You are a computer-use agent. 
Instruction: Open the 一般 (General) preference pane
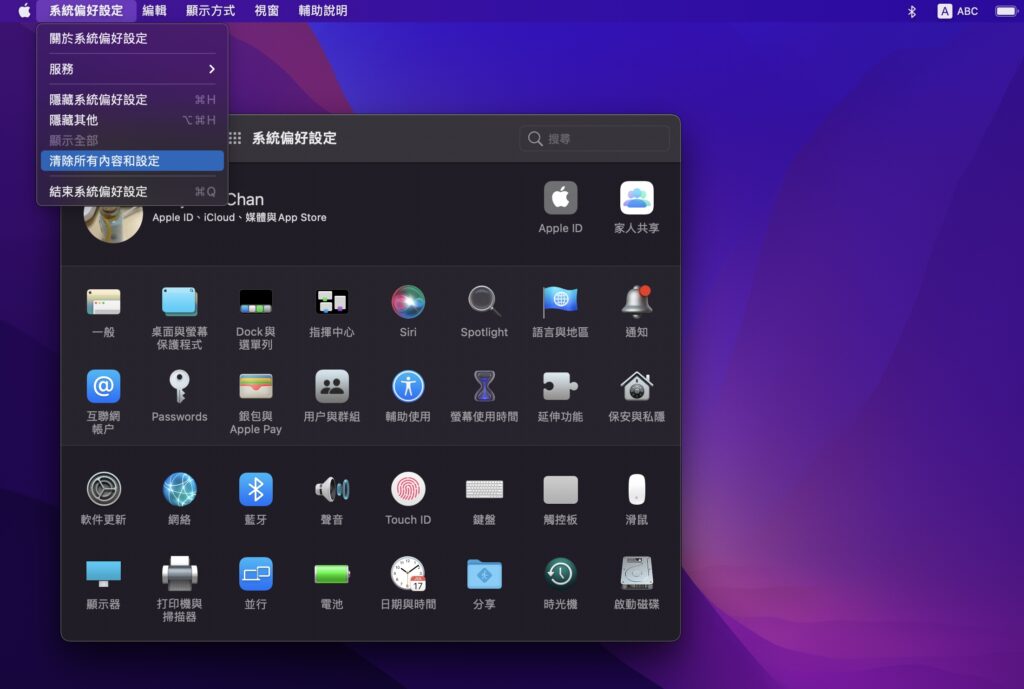(x=103, y=302)
